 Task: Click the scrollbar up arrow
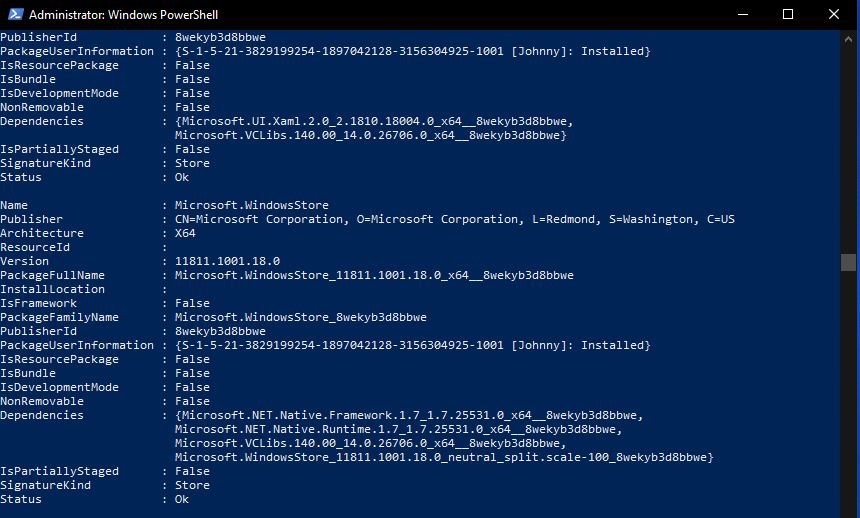[x=848, y=39]
